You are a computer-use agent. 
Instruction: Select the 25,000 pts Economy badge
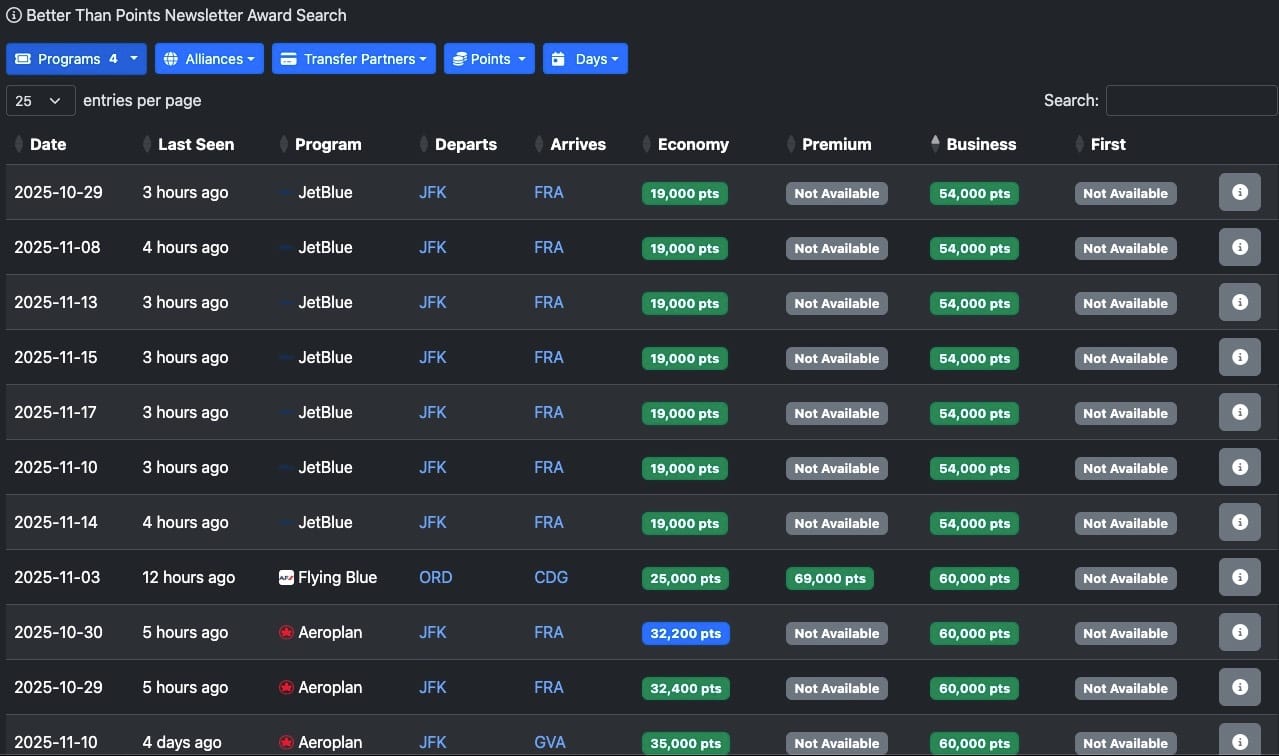[685, 578]
